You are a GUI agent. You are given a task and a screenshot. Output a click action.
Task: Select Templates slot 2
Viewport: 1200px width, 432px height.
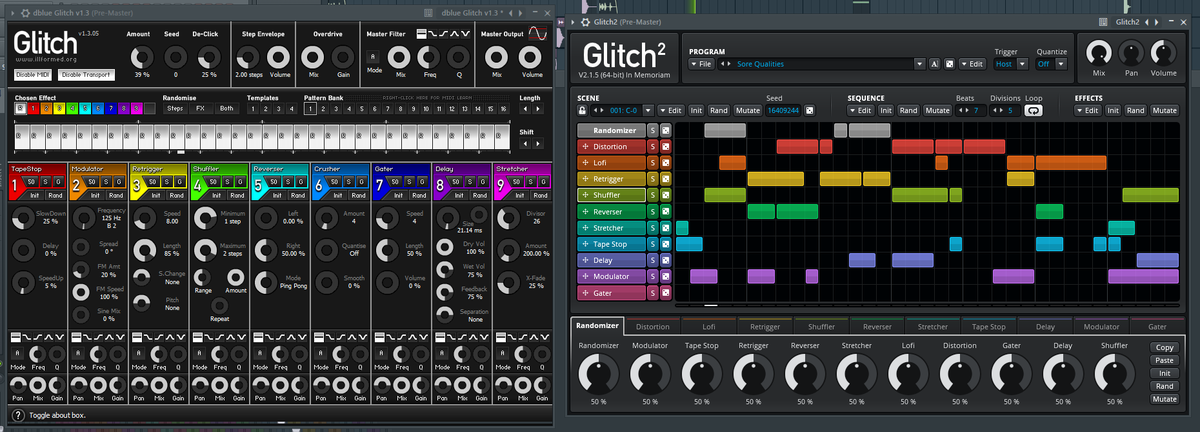coord(265,108)
